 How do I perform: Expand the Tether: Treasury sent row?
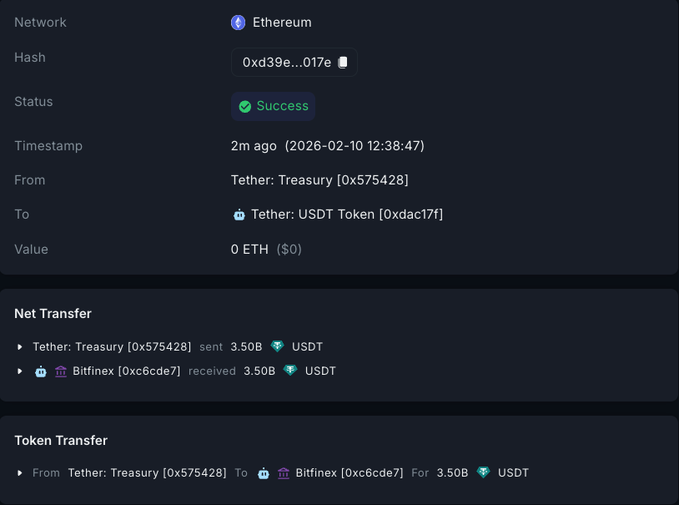point(20,347)
